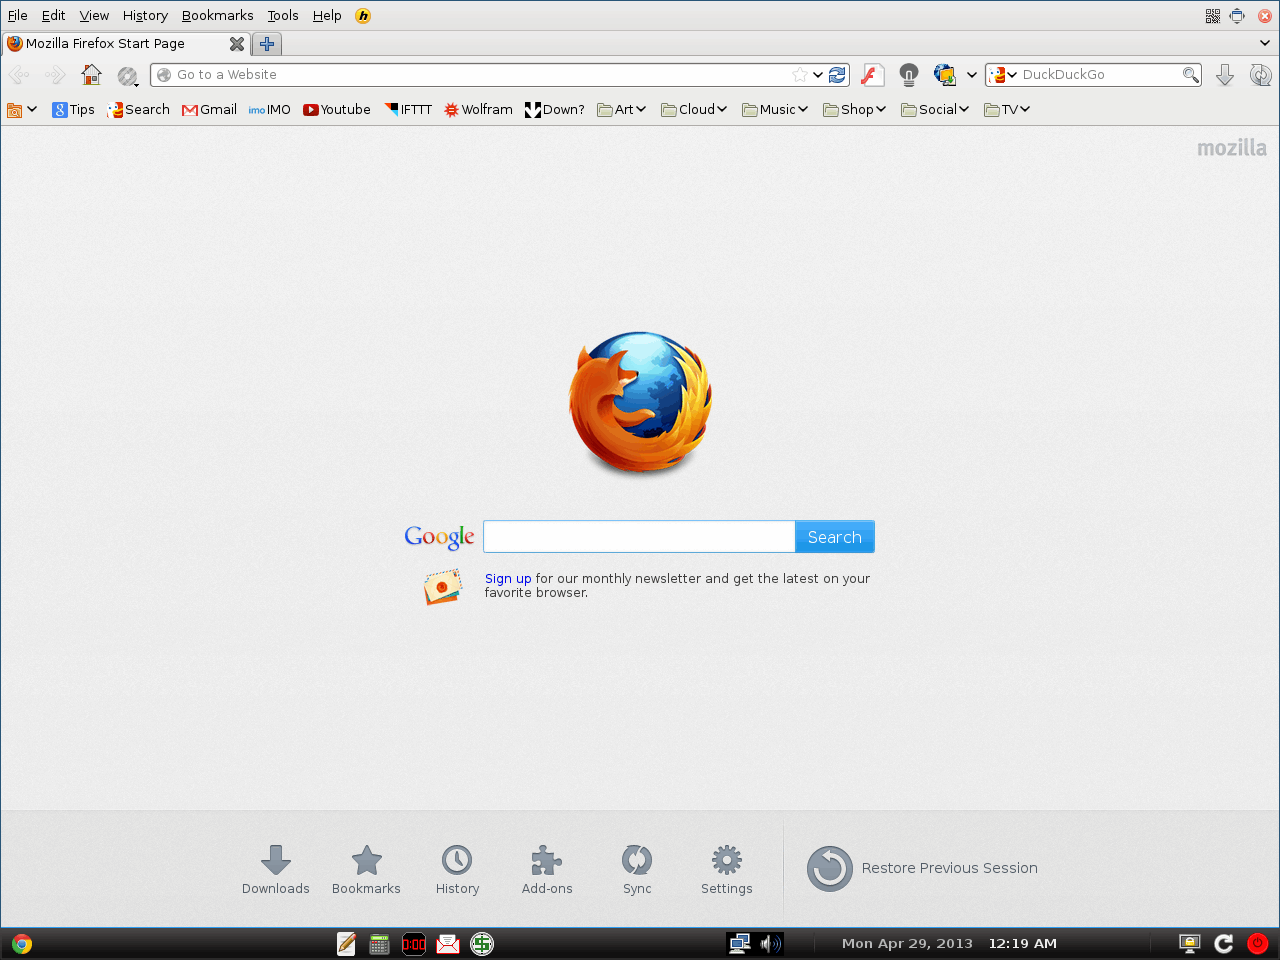Viewport: 1280px width, 960px height.
Task: Click the magnifier in the DuckDuckGo search box
Action: 1190,75
